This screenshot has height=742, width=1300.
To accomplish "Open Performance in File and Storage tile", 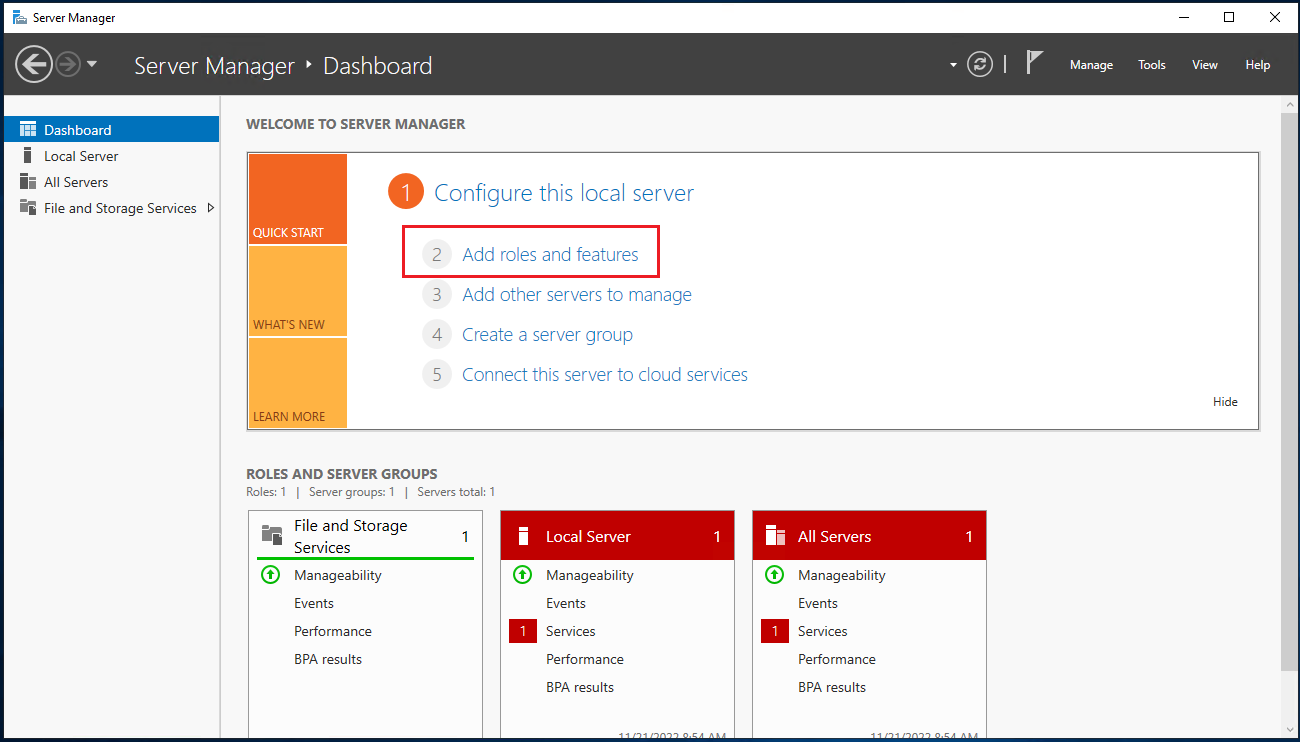I will pyautogui.click(x=333, y=631).
